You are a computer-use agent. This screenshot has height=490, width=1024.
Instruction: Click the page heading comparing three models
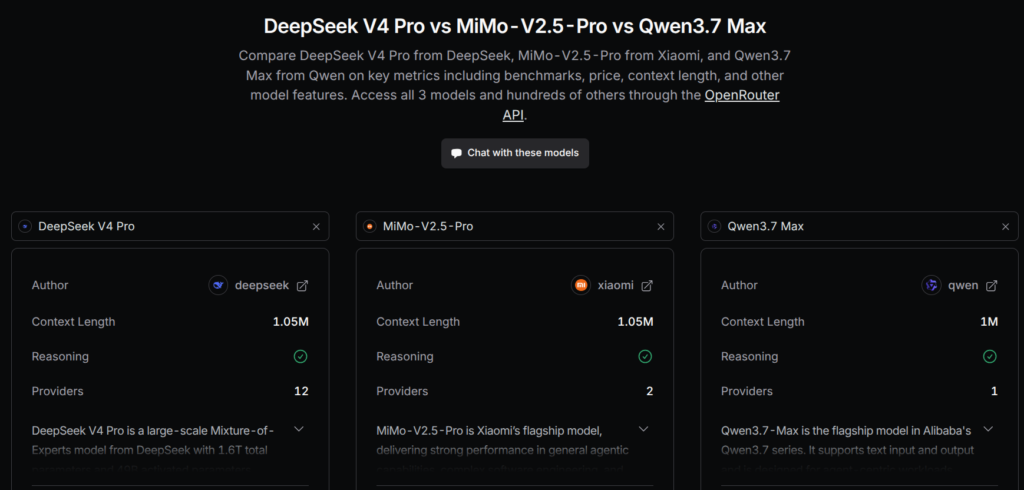[515, 26]
